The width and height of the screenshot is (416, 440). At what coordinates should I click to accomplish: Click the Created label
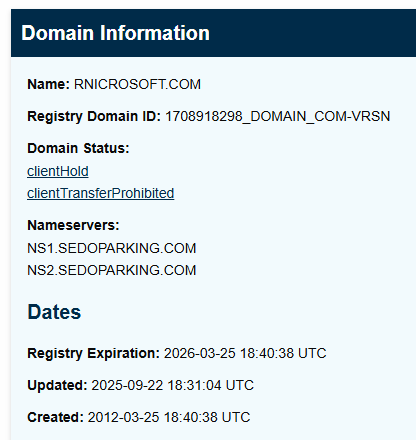pos(55,417)
